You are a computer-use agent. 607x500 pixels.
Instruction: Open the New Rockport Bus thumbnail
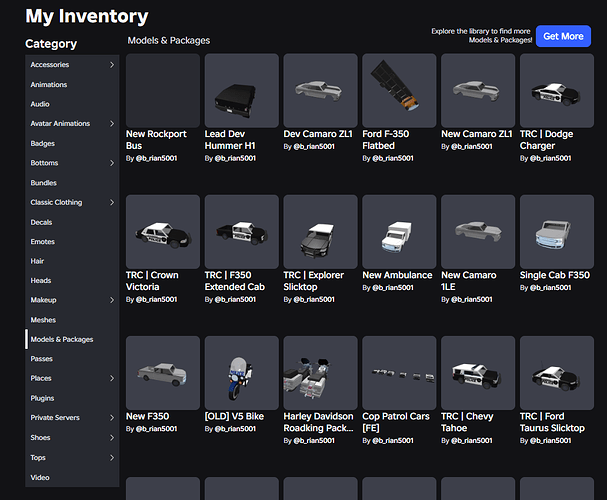[163, 91]
